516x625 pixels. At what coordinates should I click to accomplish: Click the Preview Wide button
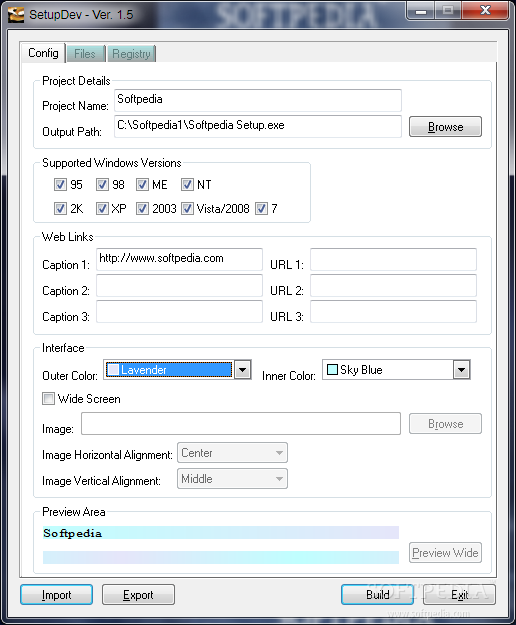445,553
